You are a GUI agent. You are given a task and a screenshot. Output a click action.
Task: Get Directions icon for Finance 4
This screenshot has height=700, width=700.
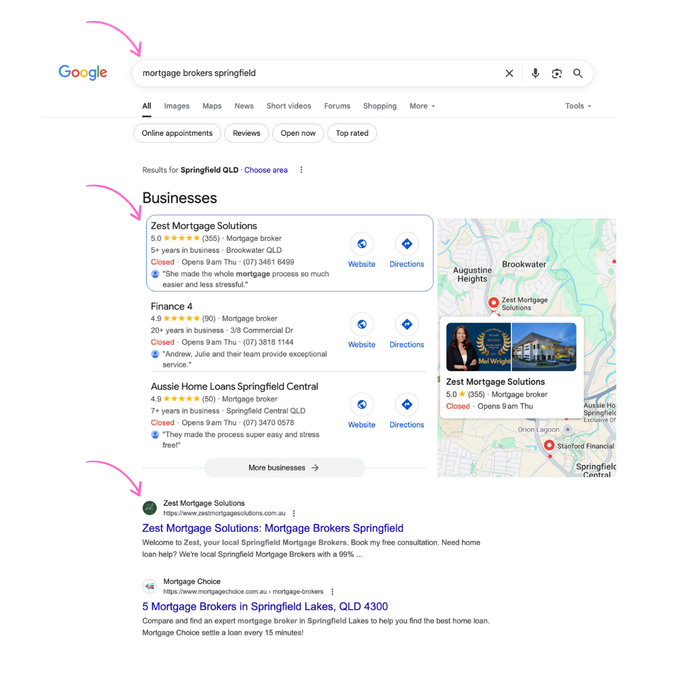point(407,324)
